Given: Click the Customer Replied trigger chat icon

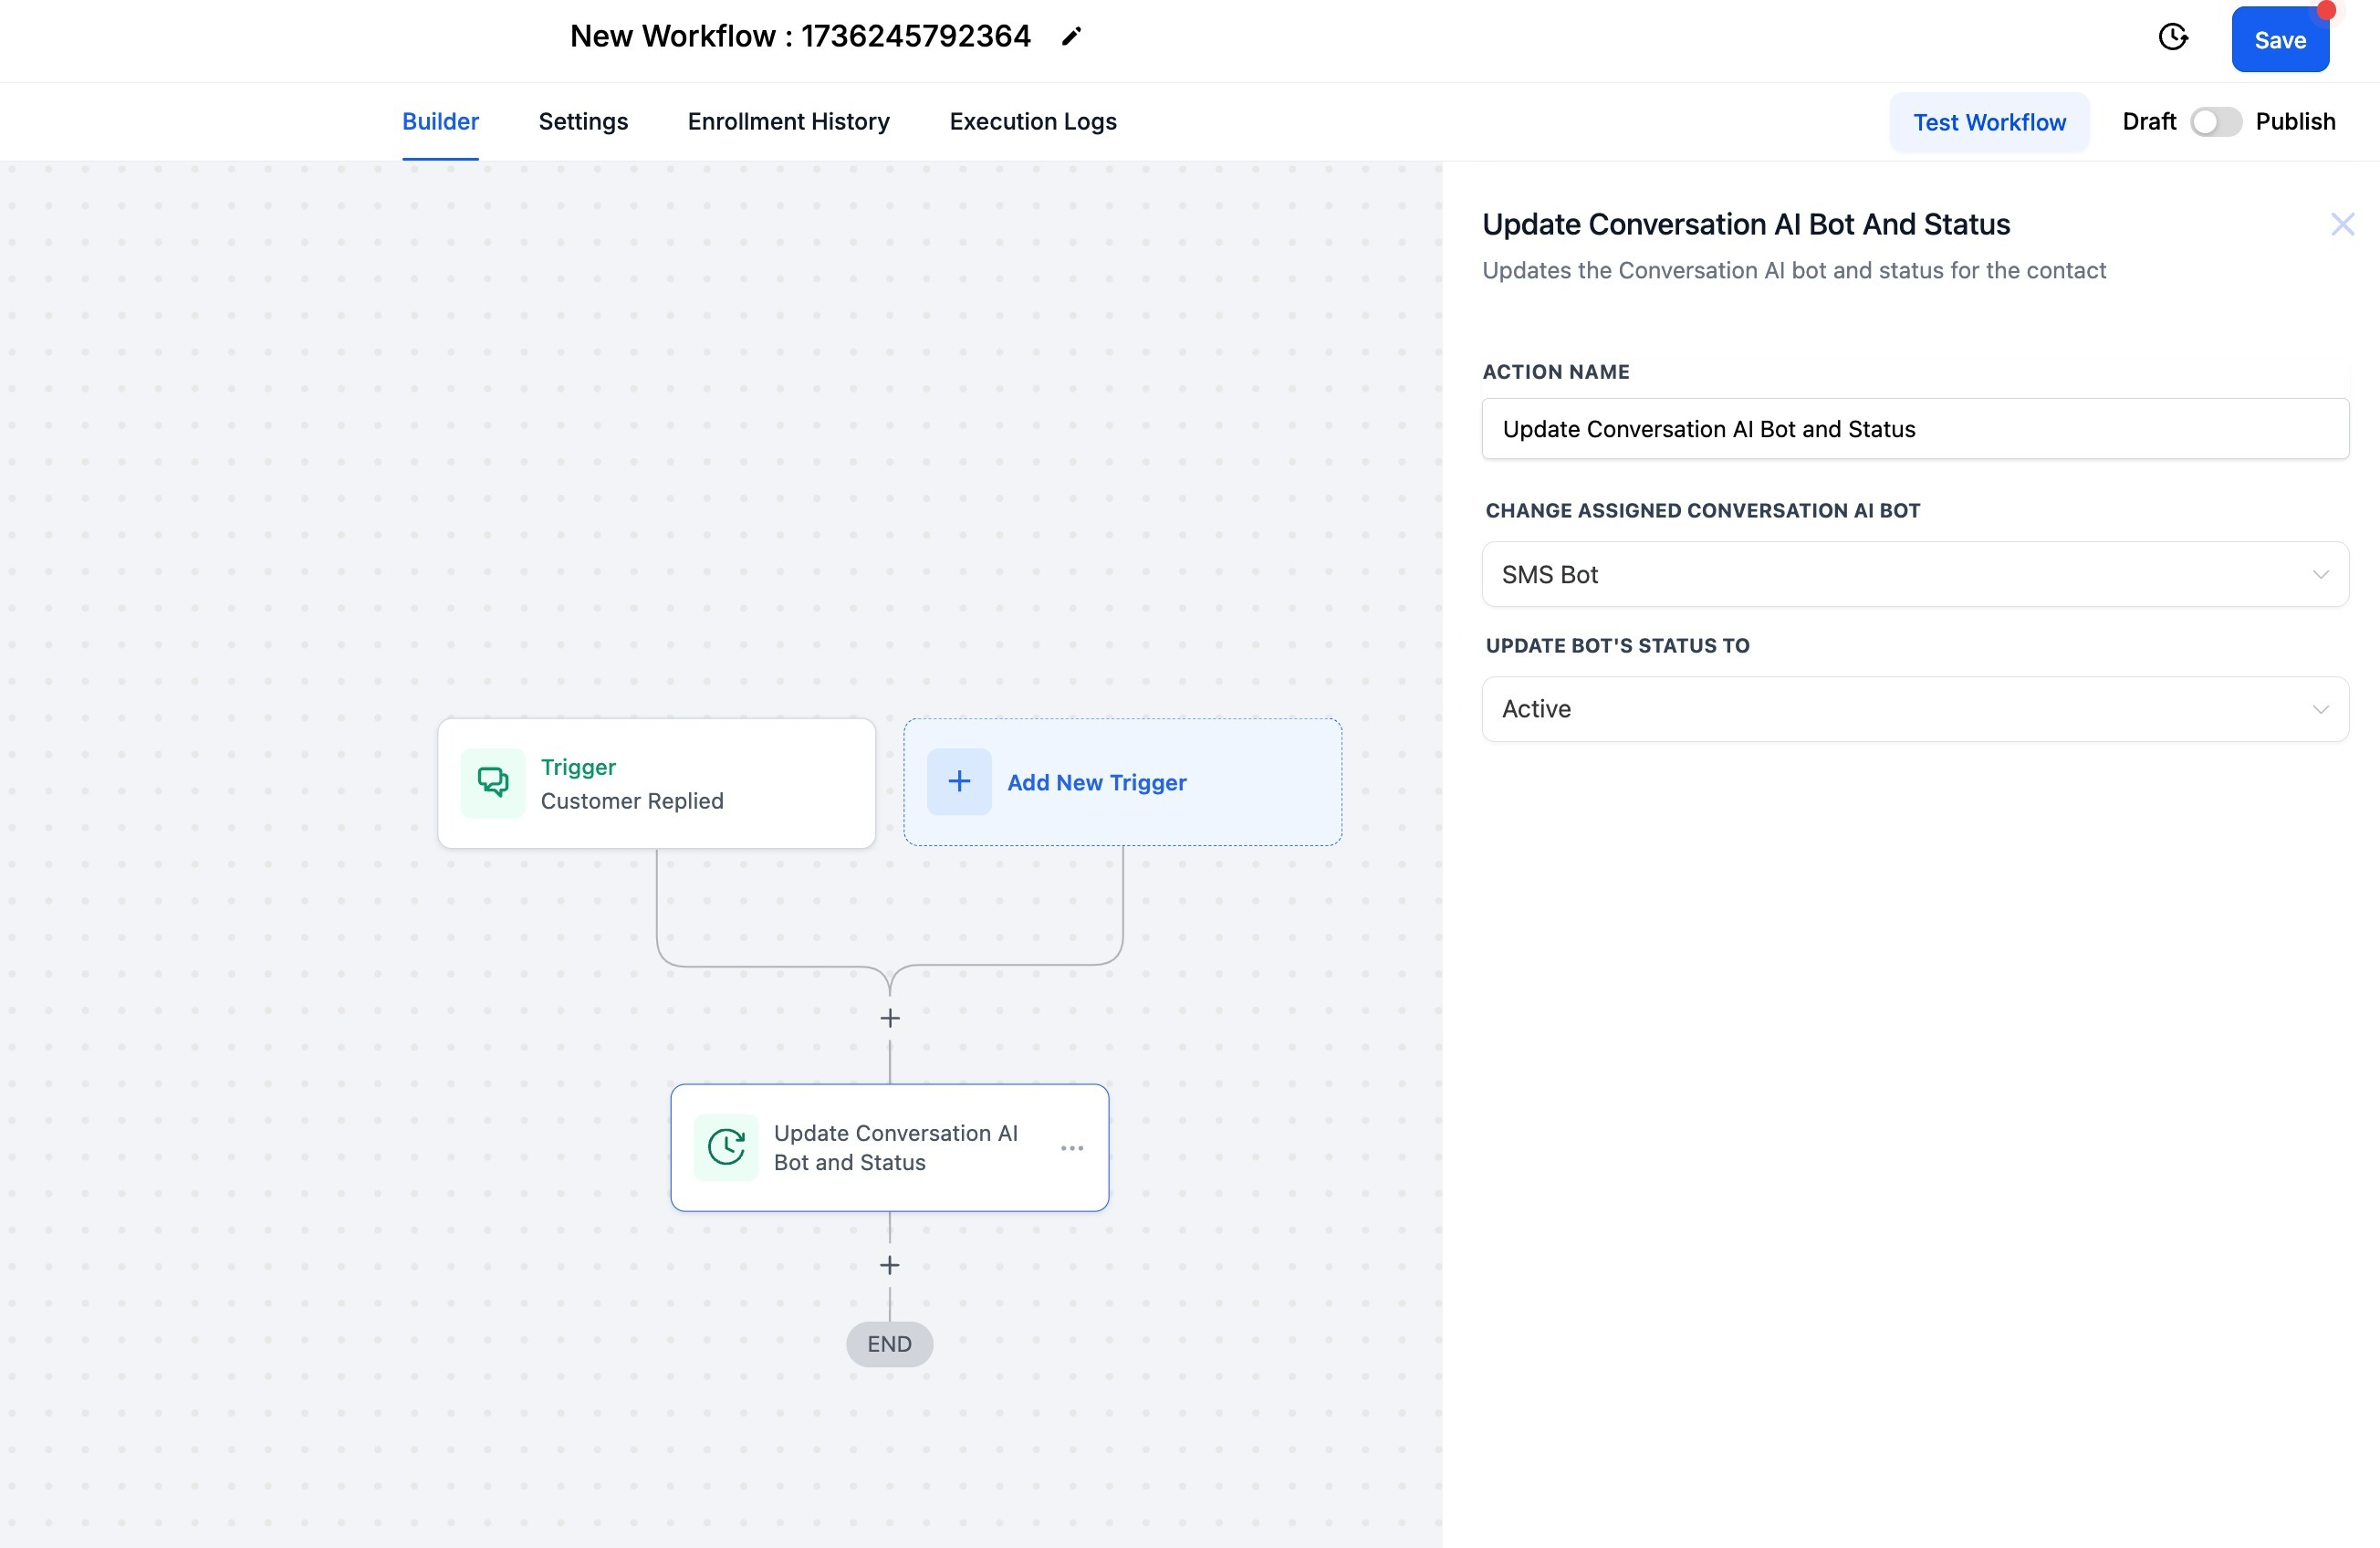Looking at the screenshot, I should 493,782.
